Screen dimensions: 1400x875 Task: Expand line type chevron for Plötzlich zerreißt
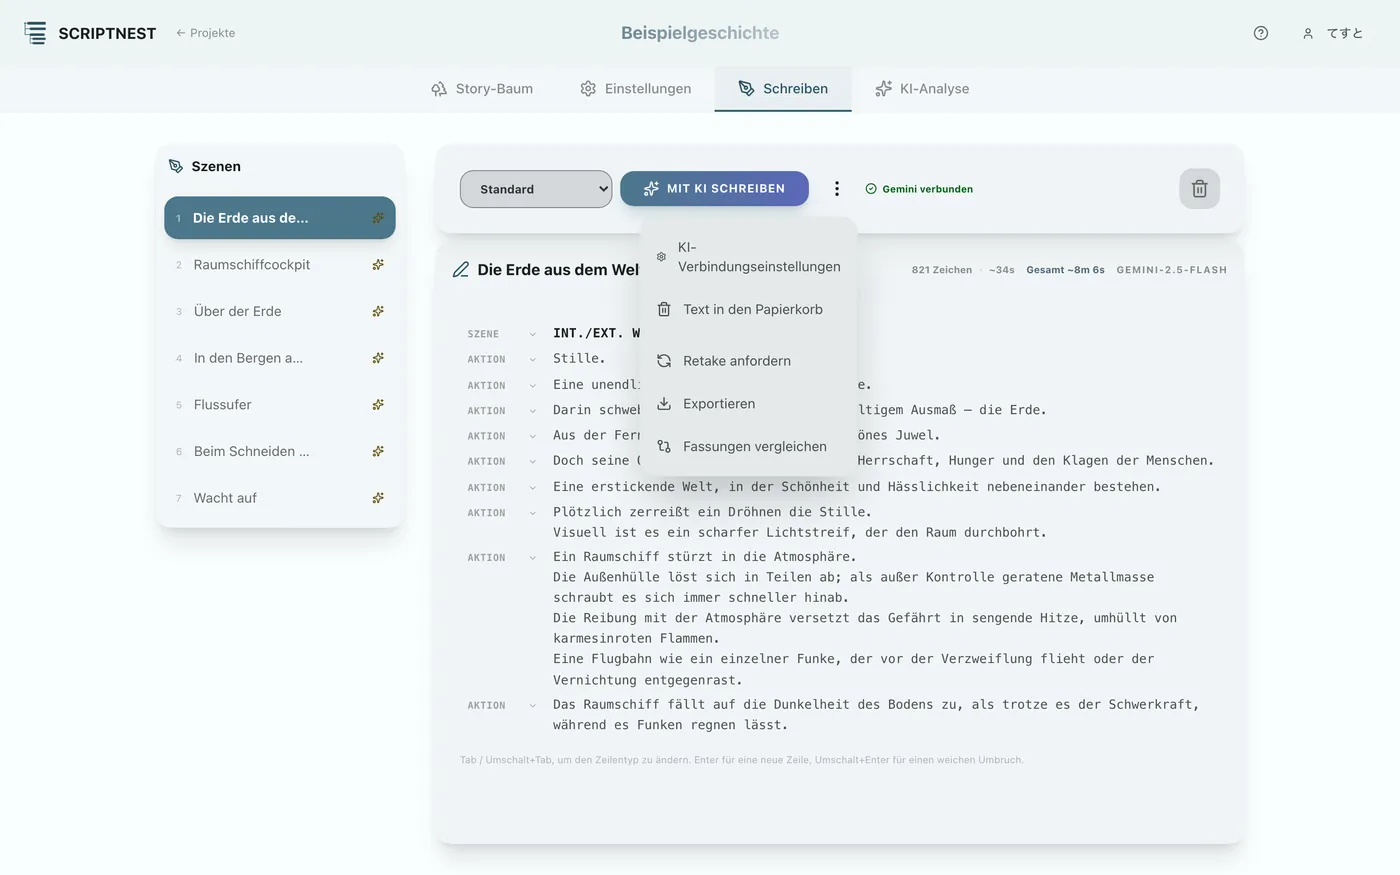(x=532, y=513)
